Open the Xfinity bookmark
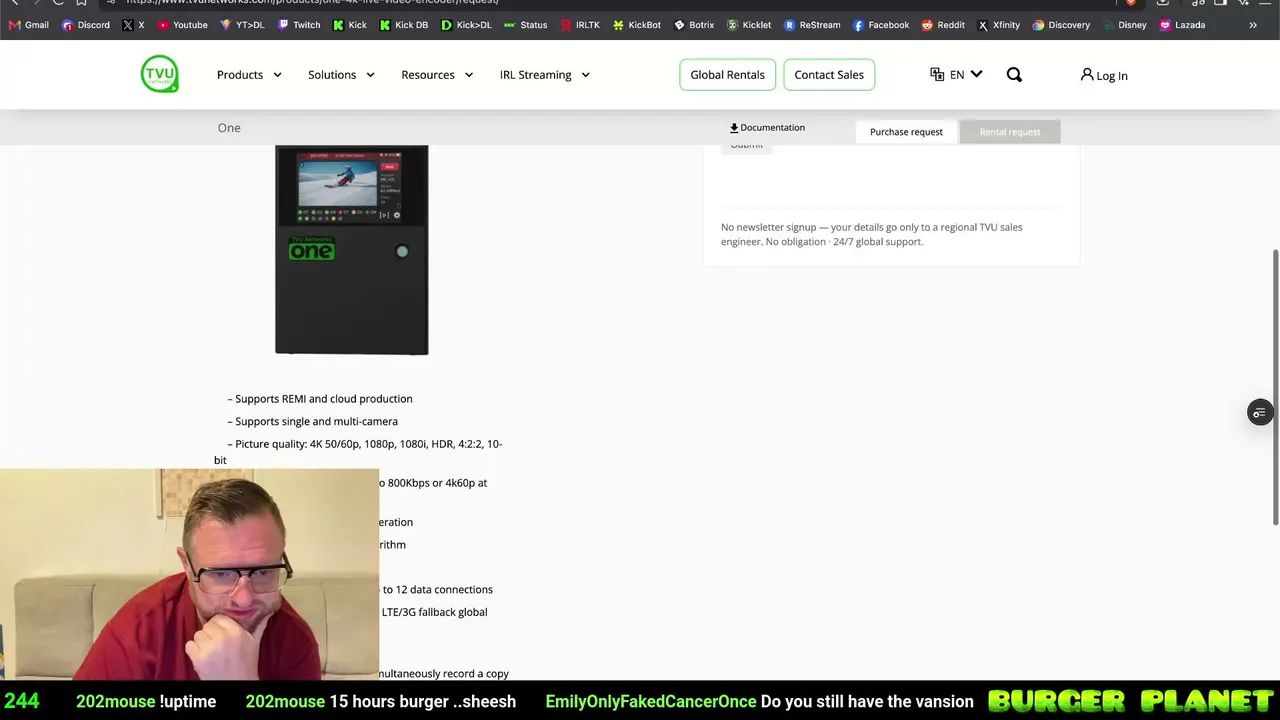This screenshot has width=1280, height=720. [998, 25]
